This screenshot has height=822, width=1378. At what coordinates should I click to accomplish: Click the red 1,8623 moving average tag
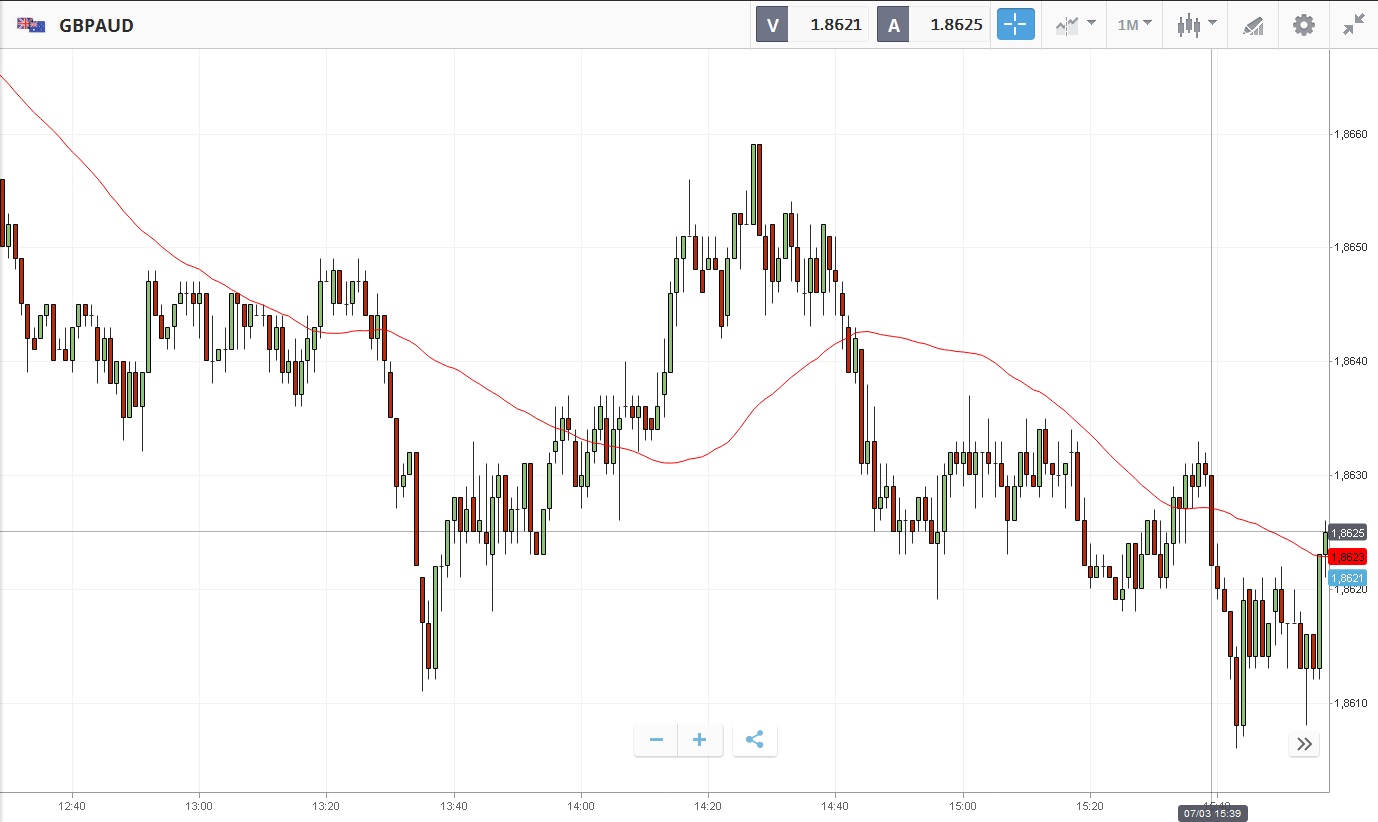pos(1347,556)
